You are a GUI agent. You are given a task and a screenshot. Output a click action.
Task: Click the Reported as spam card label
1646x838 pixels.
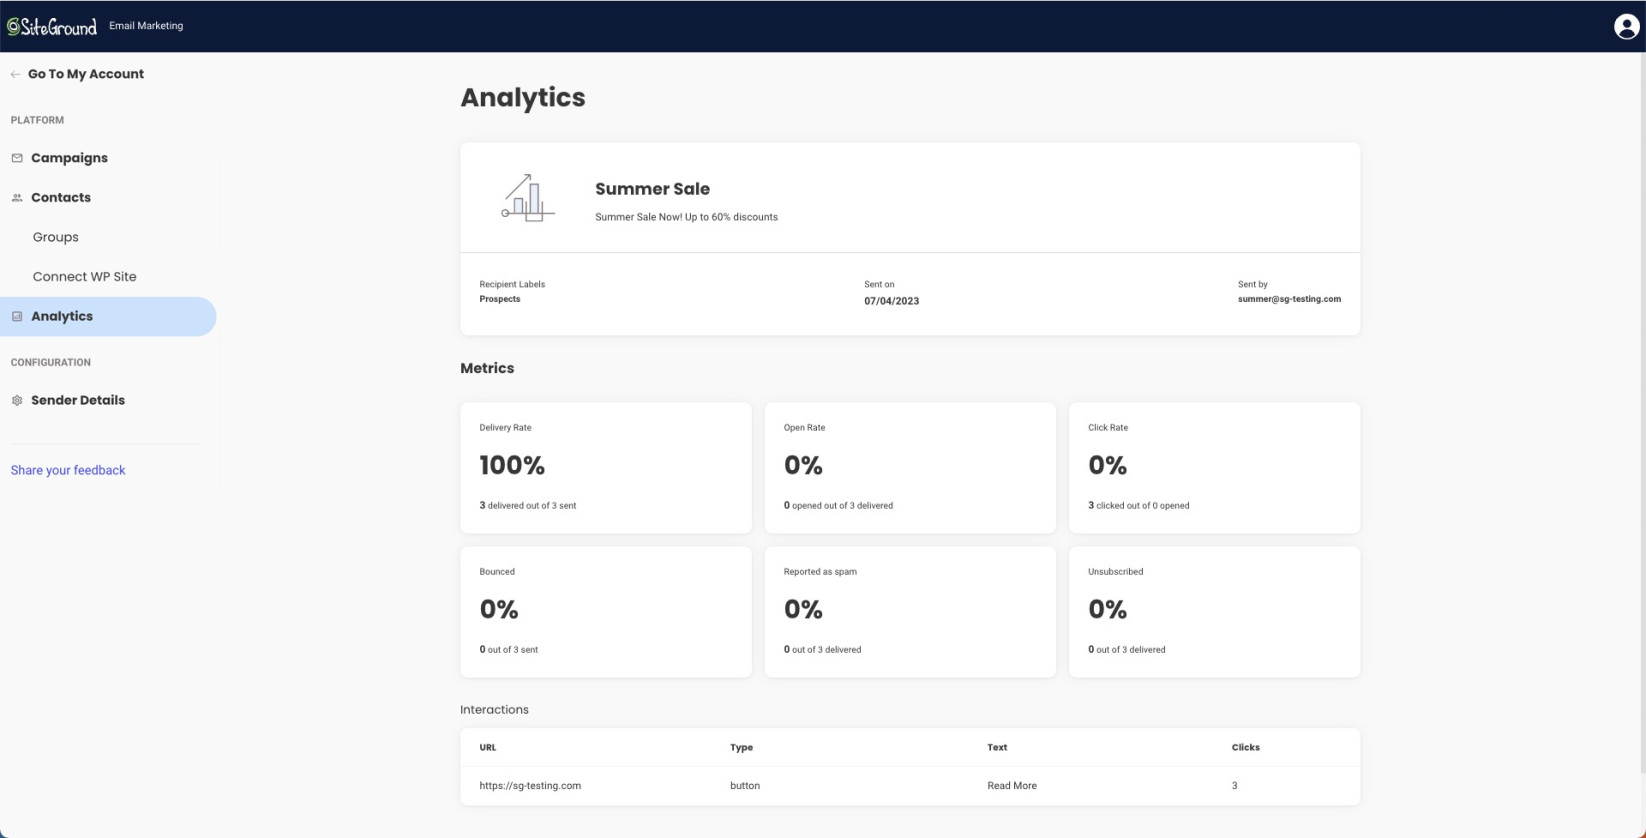point(820,572)
